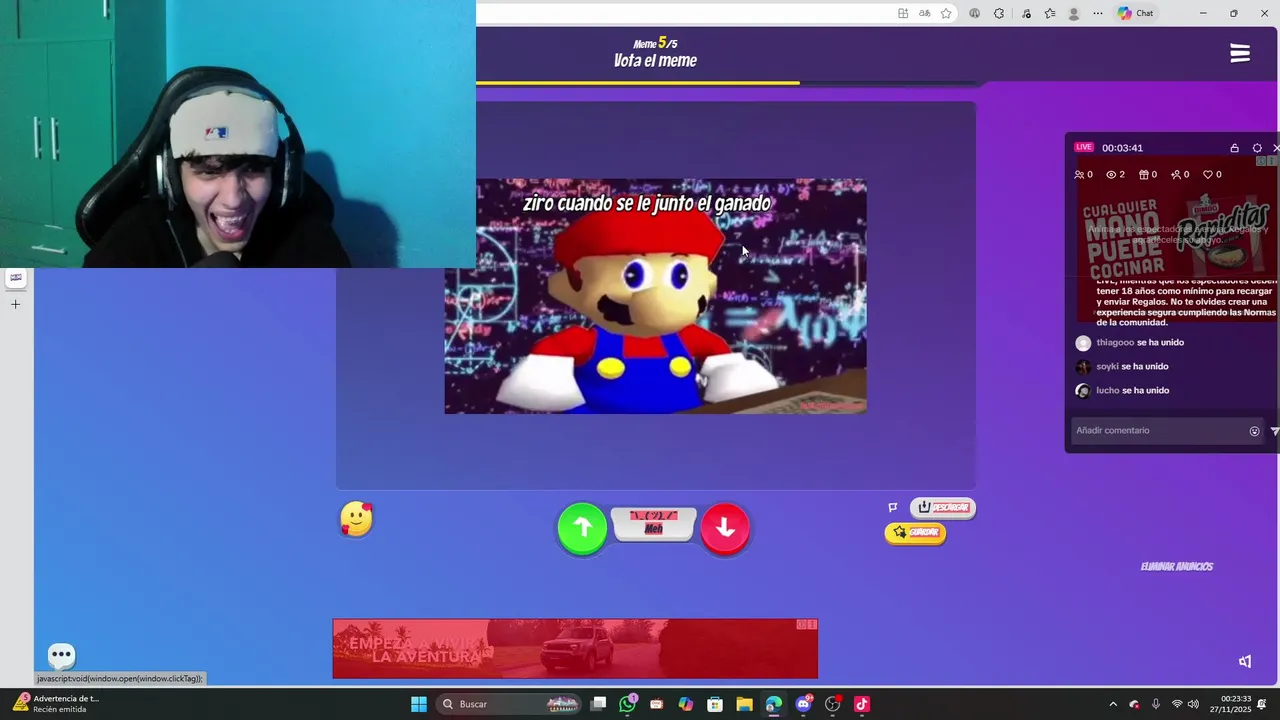
Task: Open the chat bubble at bottom left
Action: click(x=62, y=656)
